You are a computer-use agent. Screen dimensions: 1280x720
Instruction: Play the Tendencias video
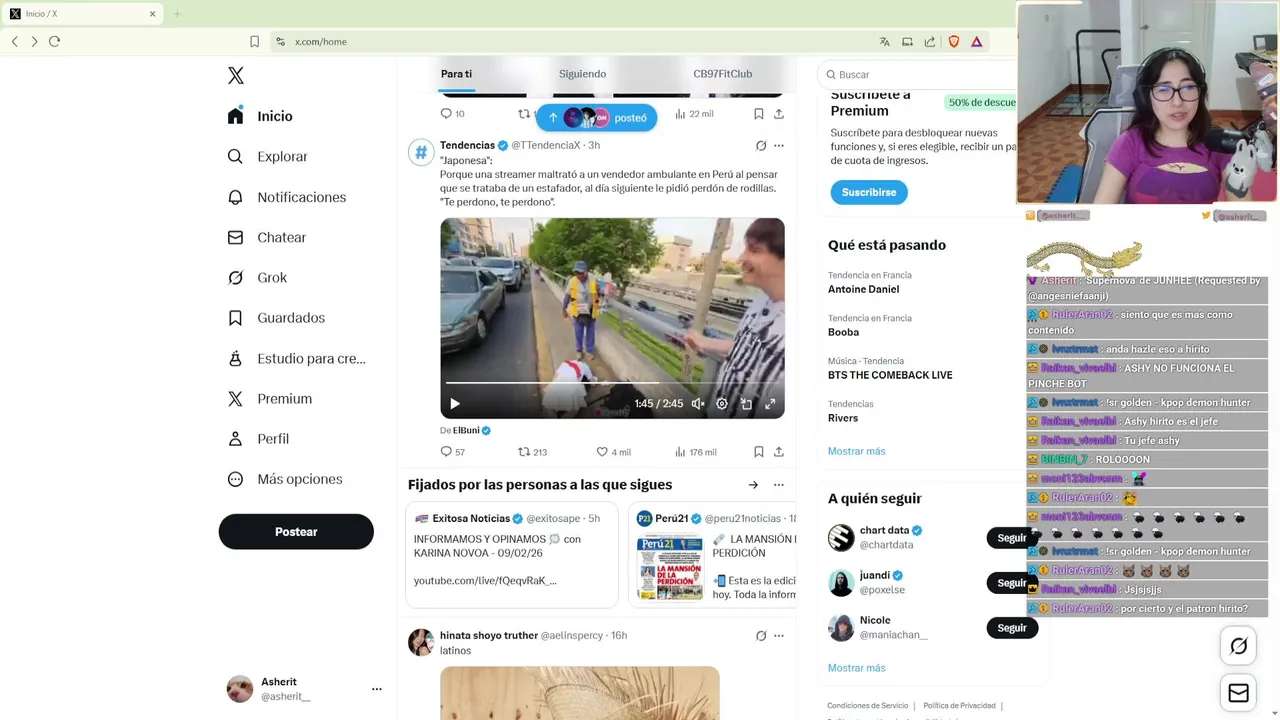pyautogui.click(x=454, y=404)
